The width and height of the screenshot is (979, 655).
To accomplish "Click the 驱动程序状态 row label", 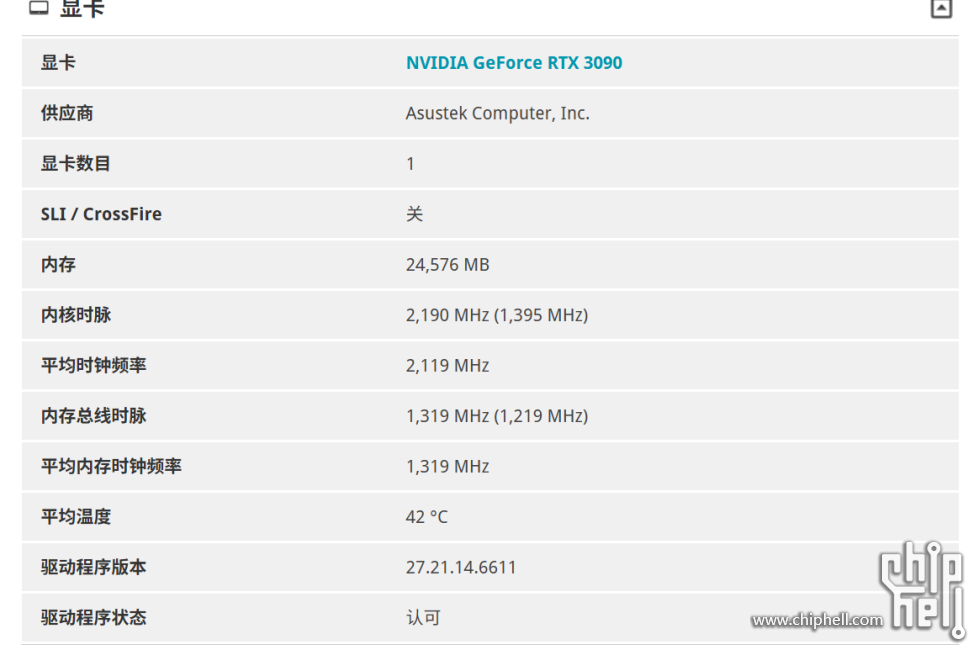I will [94, 618].
